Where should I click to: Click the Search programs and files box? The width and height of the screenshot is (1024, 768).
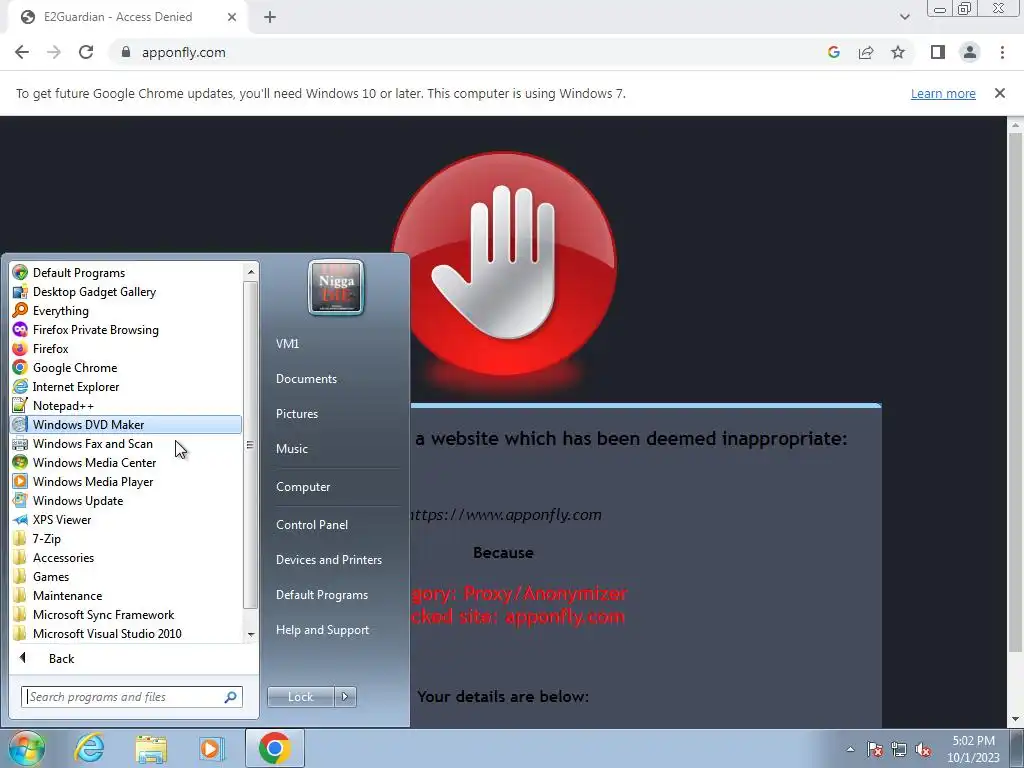click(x=132, y=697)
